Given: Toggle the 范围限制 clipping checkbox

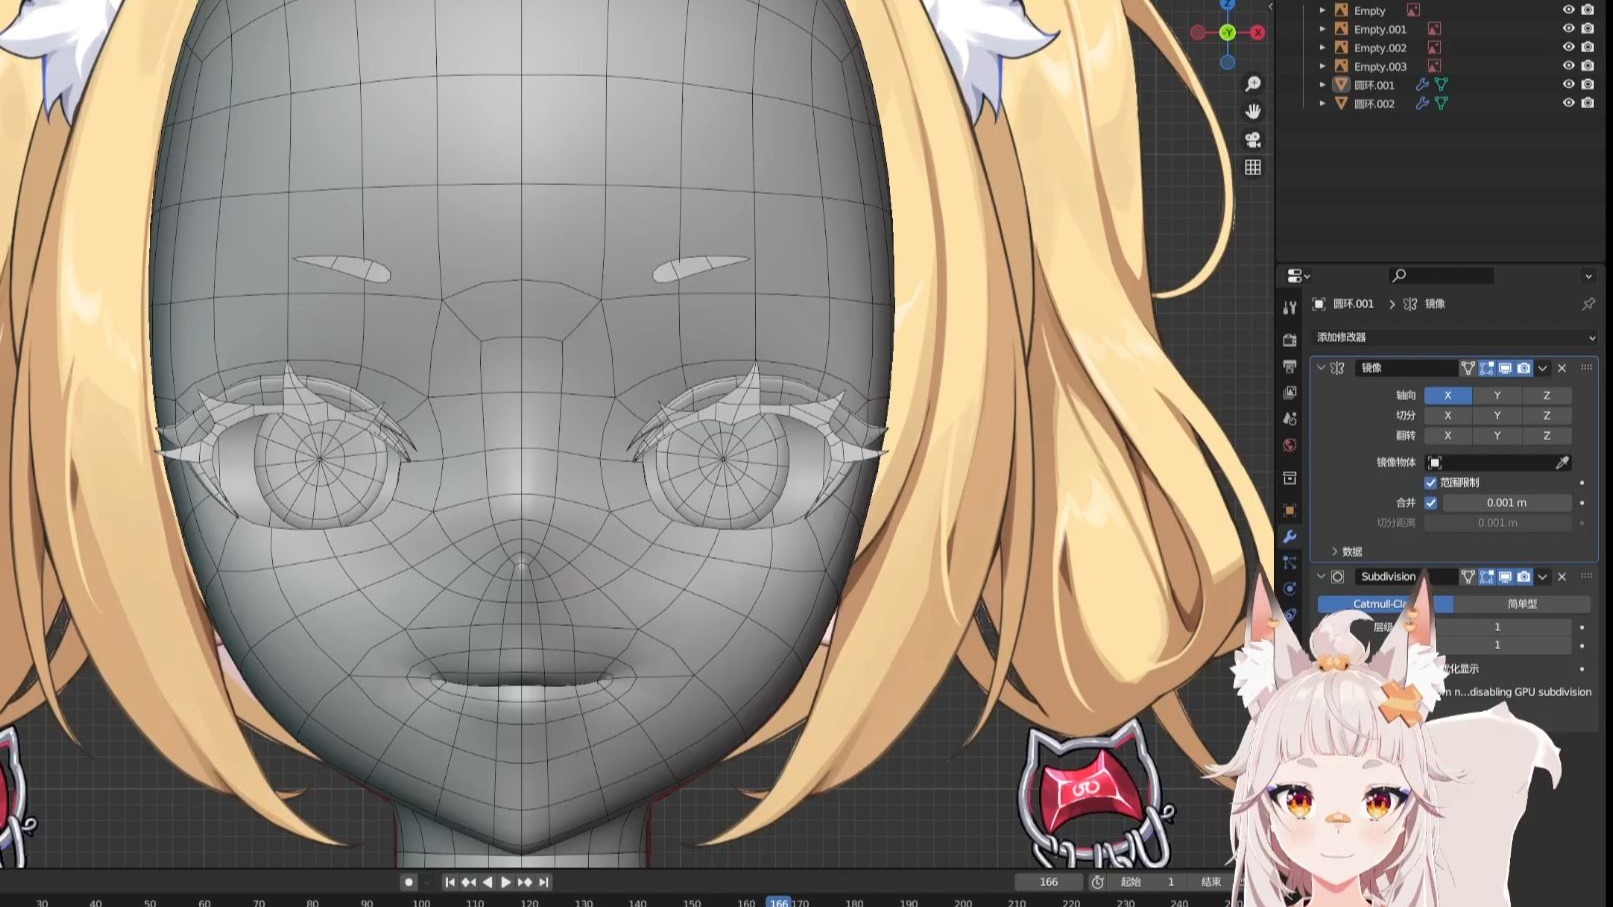Looking at the screenshot, I should click(1431, 482).
